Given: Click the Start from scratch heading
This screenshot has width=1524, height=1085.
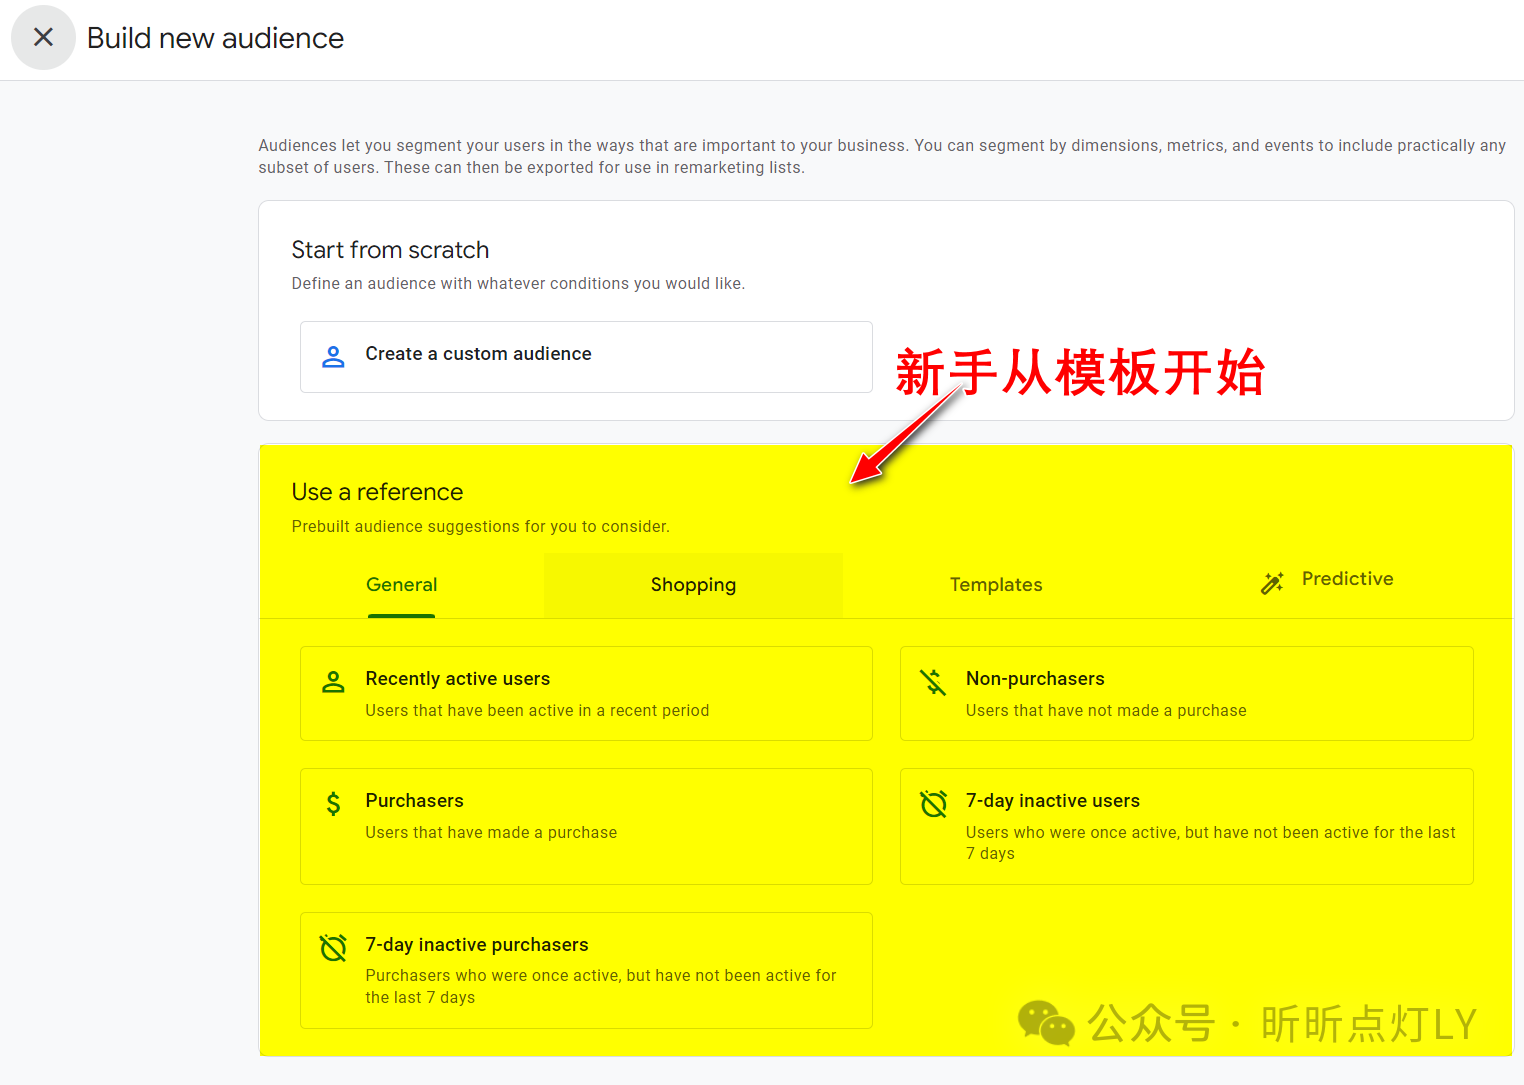Looking at the screenshot, I should point(390,250).
